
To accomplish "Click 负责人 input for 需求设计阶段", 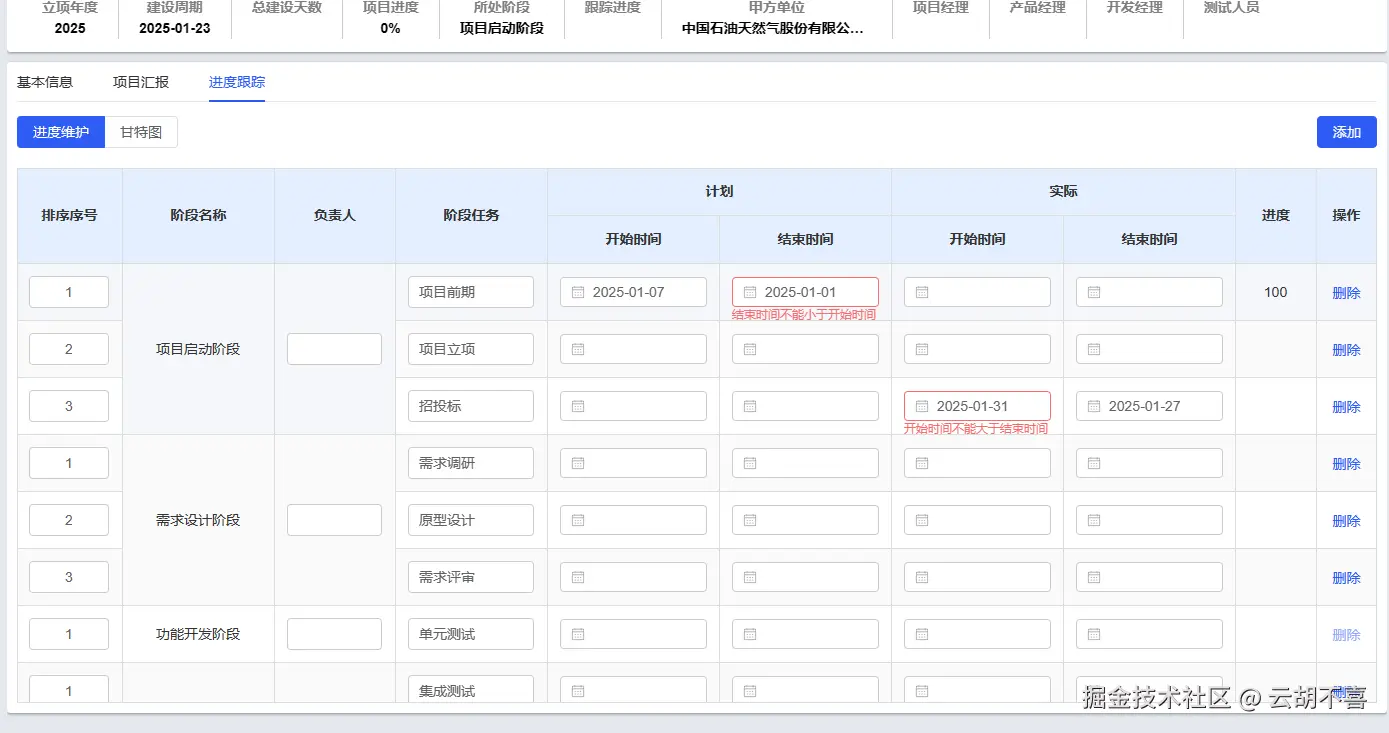I will [x=334, y=520].
